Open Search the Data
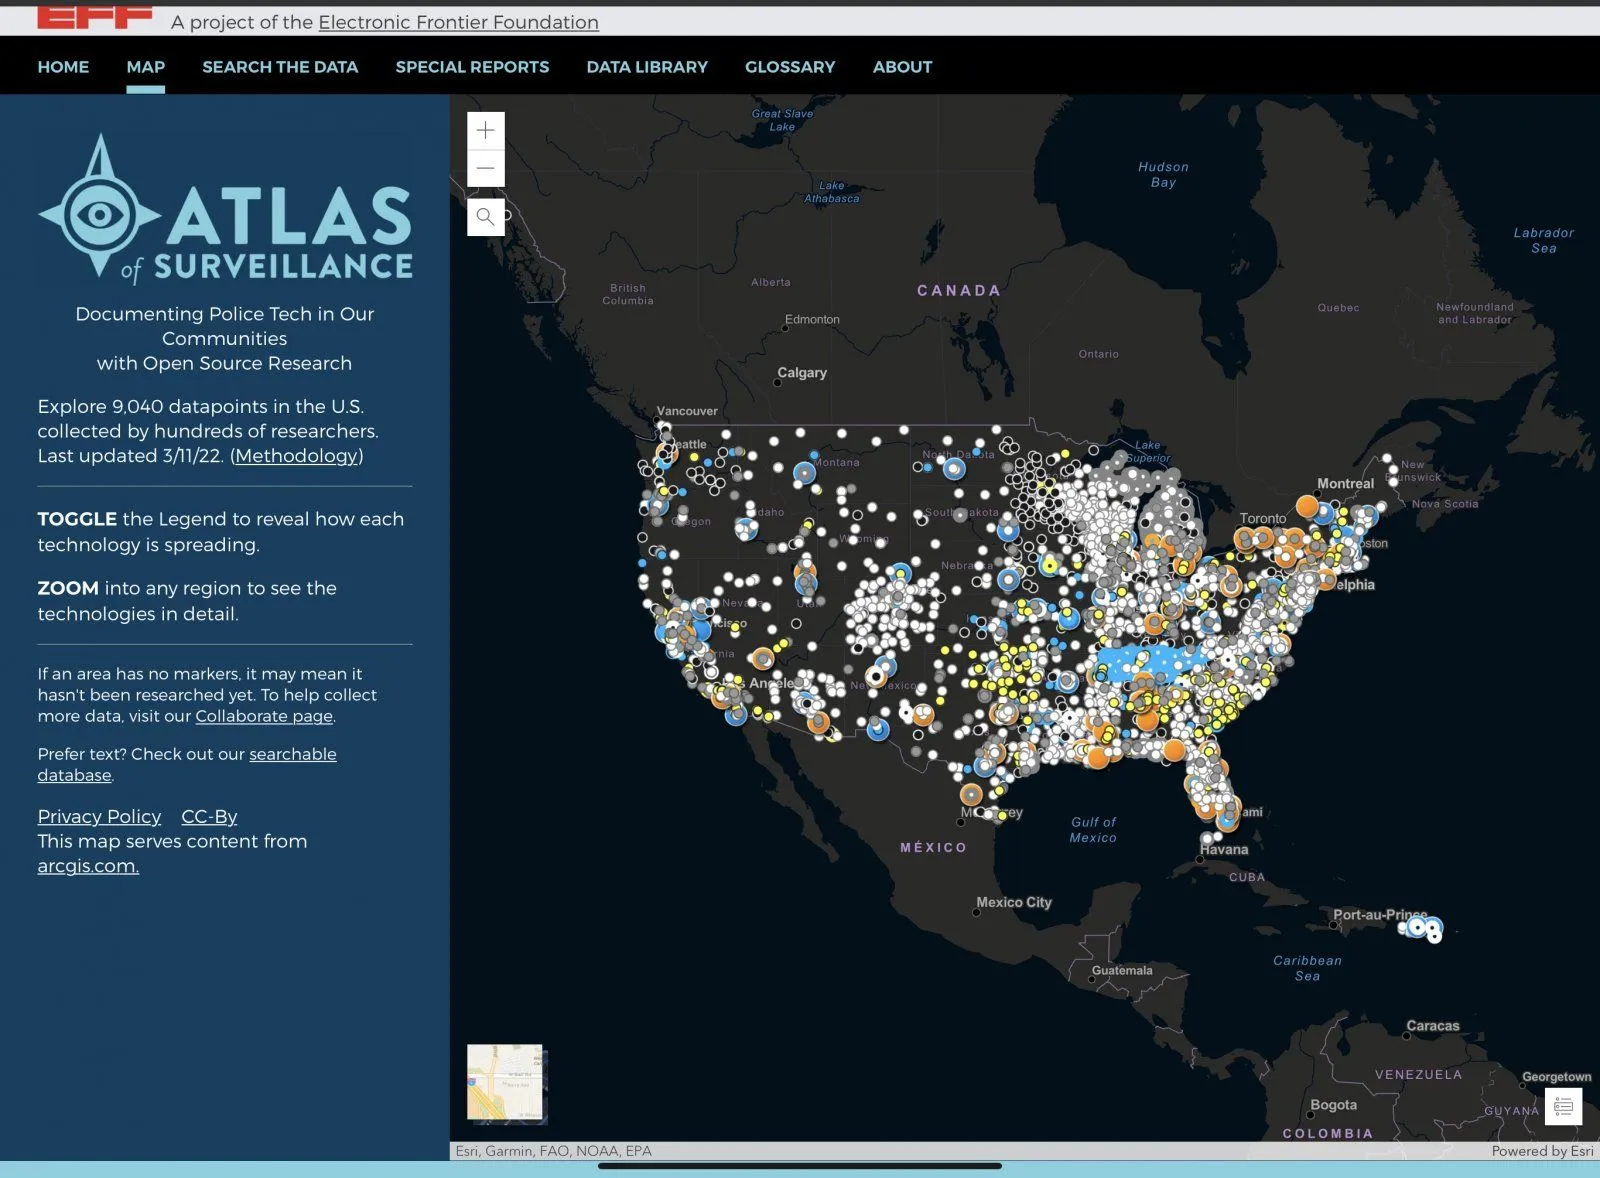The height and width of the screenshot is (1178, 1600). tap(280, 67)
